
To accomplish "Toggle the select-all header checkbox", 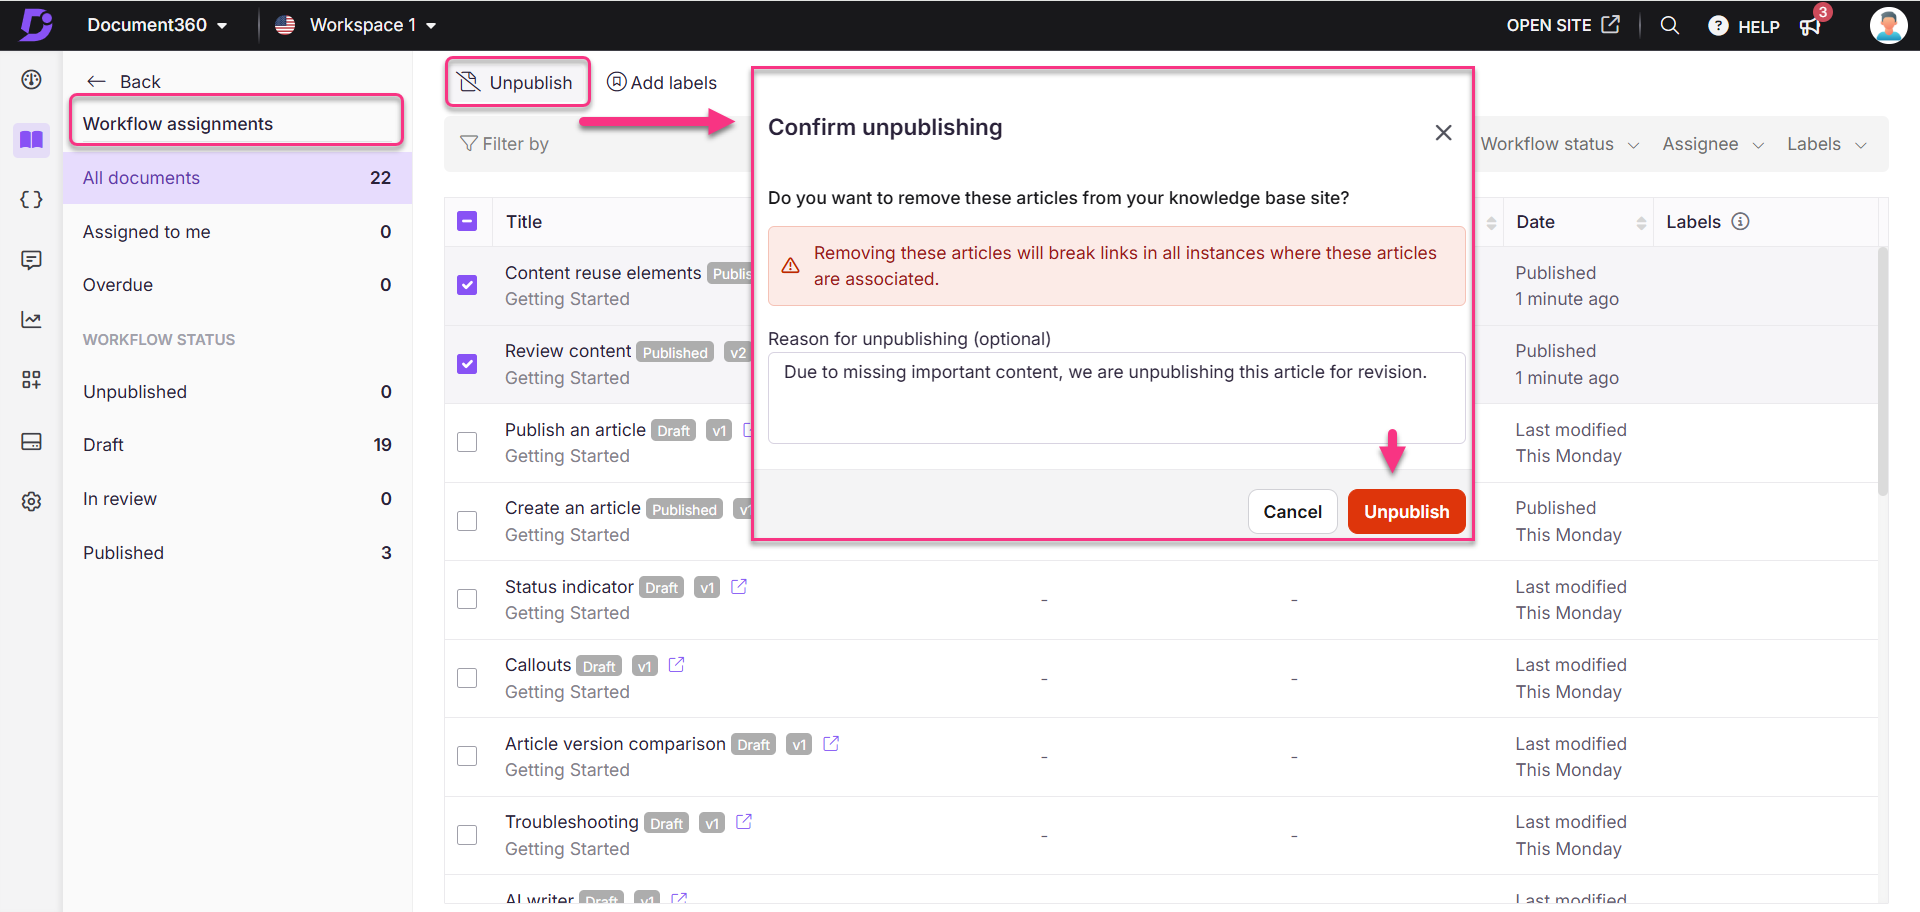I will coord(467,221).
